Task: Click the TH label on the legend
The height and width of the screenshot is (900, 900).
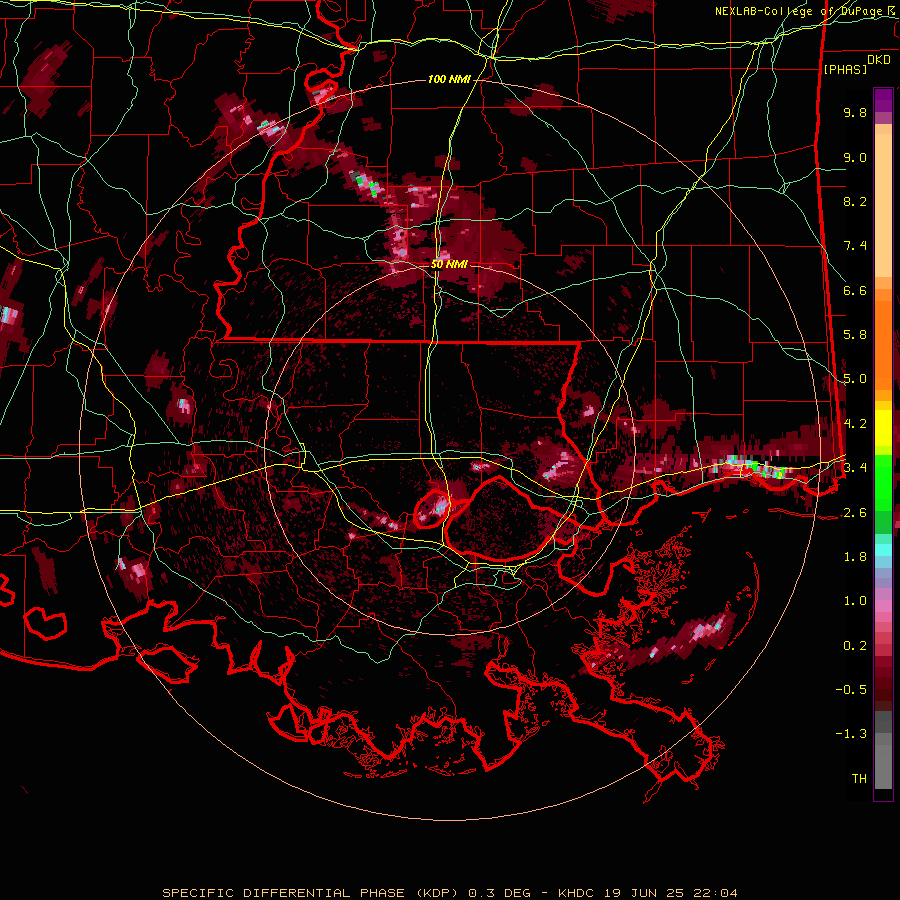Action: coord(859,779)
